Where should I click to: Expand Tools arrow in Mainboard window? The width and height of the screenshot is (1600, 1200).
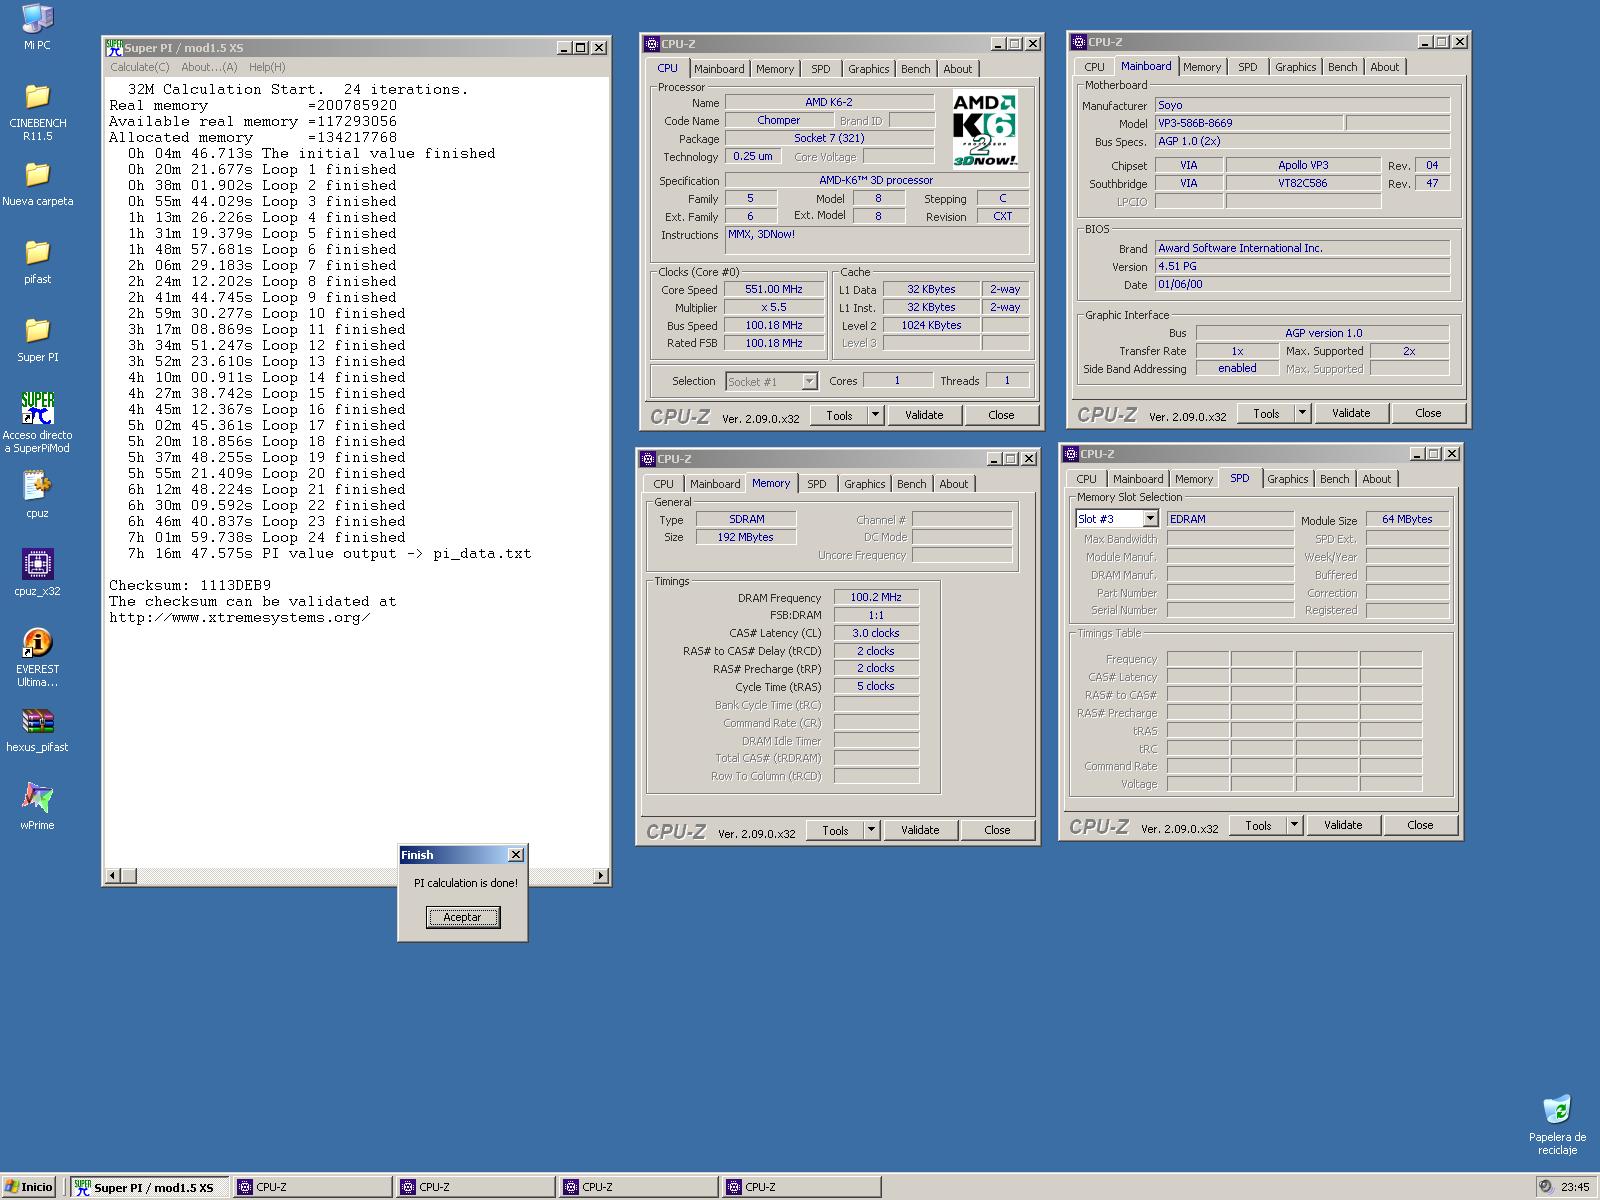click(1302, 413)
